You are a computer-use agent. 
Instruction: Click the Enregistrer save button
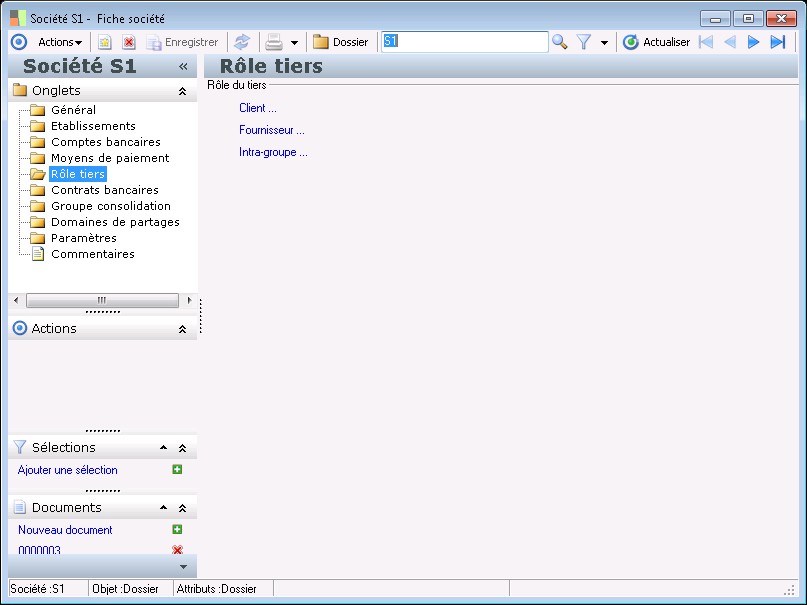pos(182,42)
